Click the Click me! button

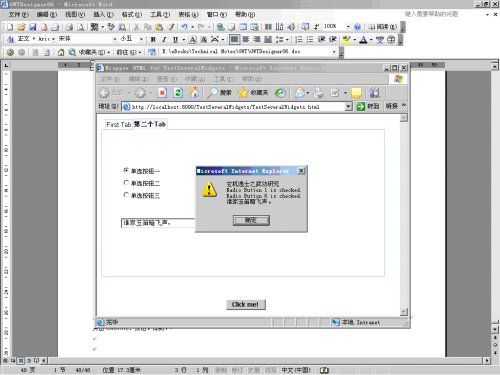pyautogui.click(x=246, y=304)
